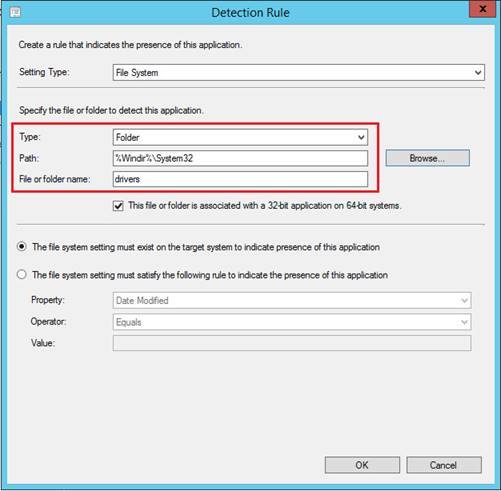Click the checkbox label about 32-bit application
This screenshot has height=491, width=501.
pos(265,206)
